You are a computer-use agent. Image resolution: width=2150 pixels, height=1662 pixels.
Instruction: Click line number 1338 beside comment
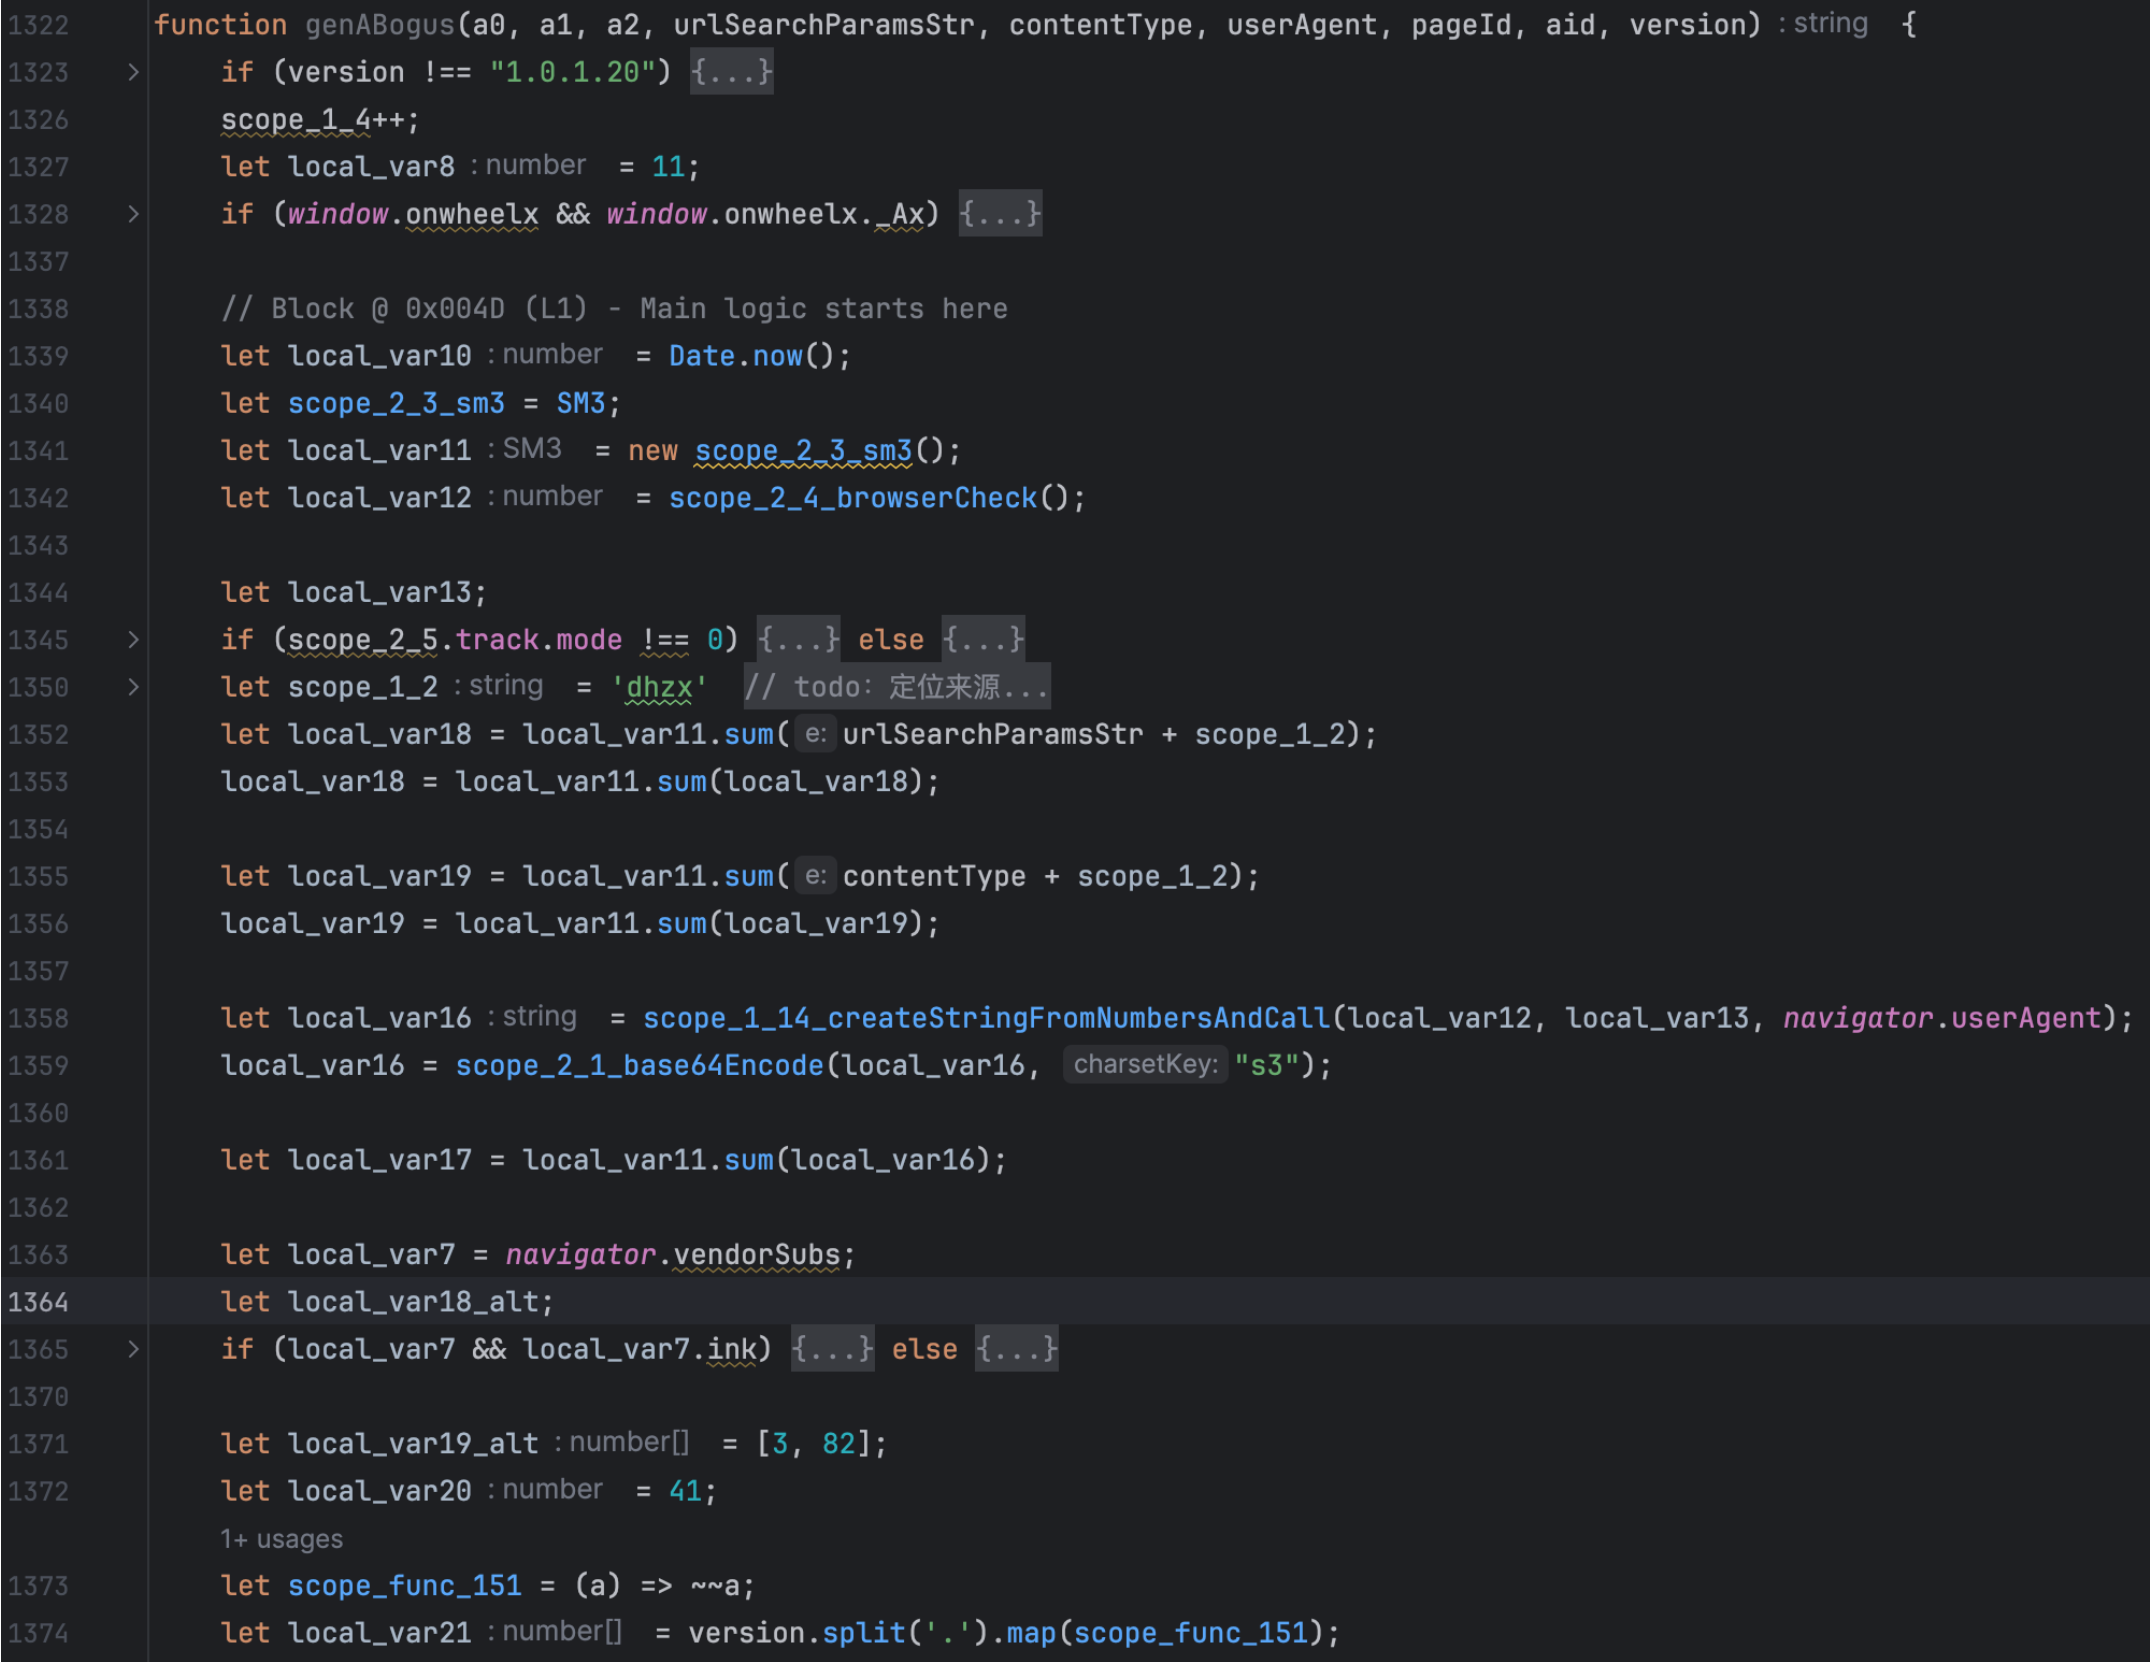tap(39, 309)
